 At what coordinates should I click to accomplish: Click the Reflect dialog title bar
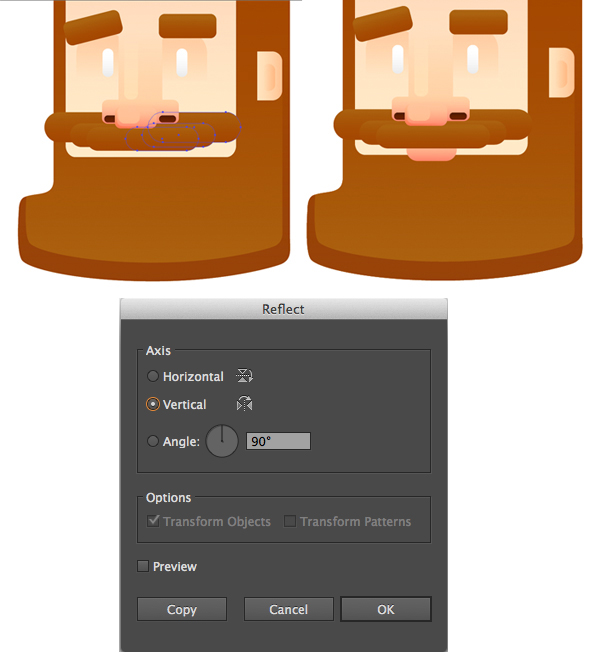tap(283, 309)
